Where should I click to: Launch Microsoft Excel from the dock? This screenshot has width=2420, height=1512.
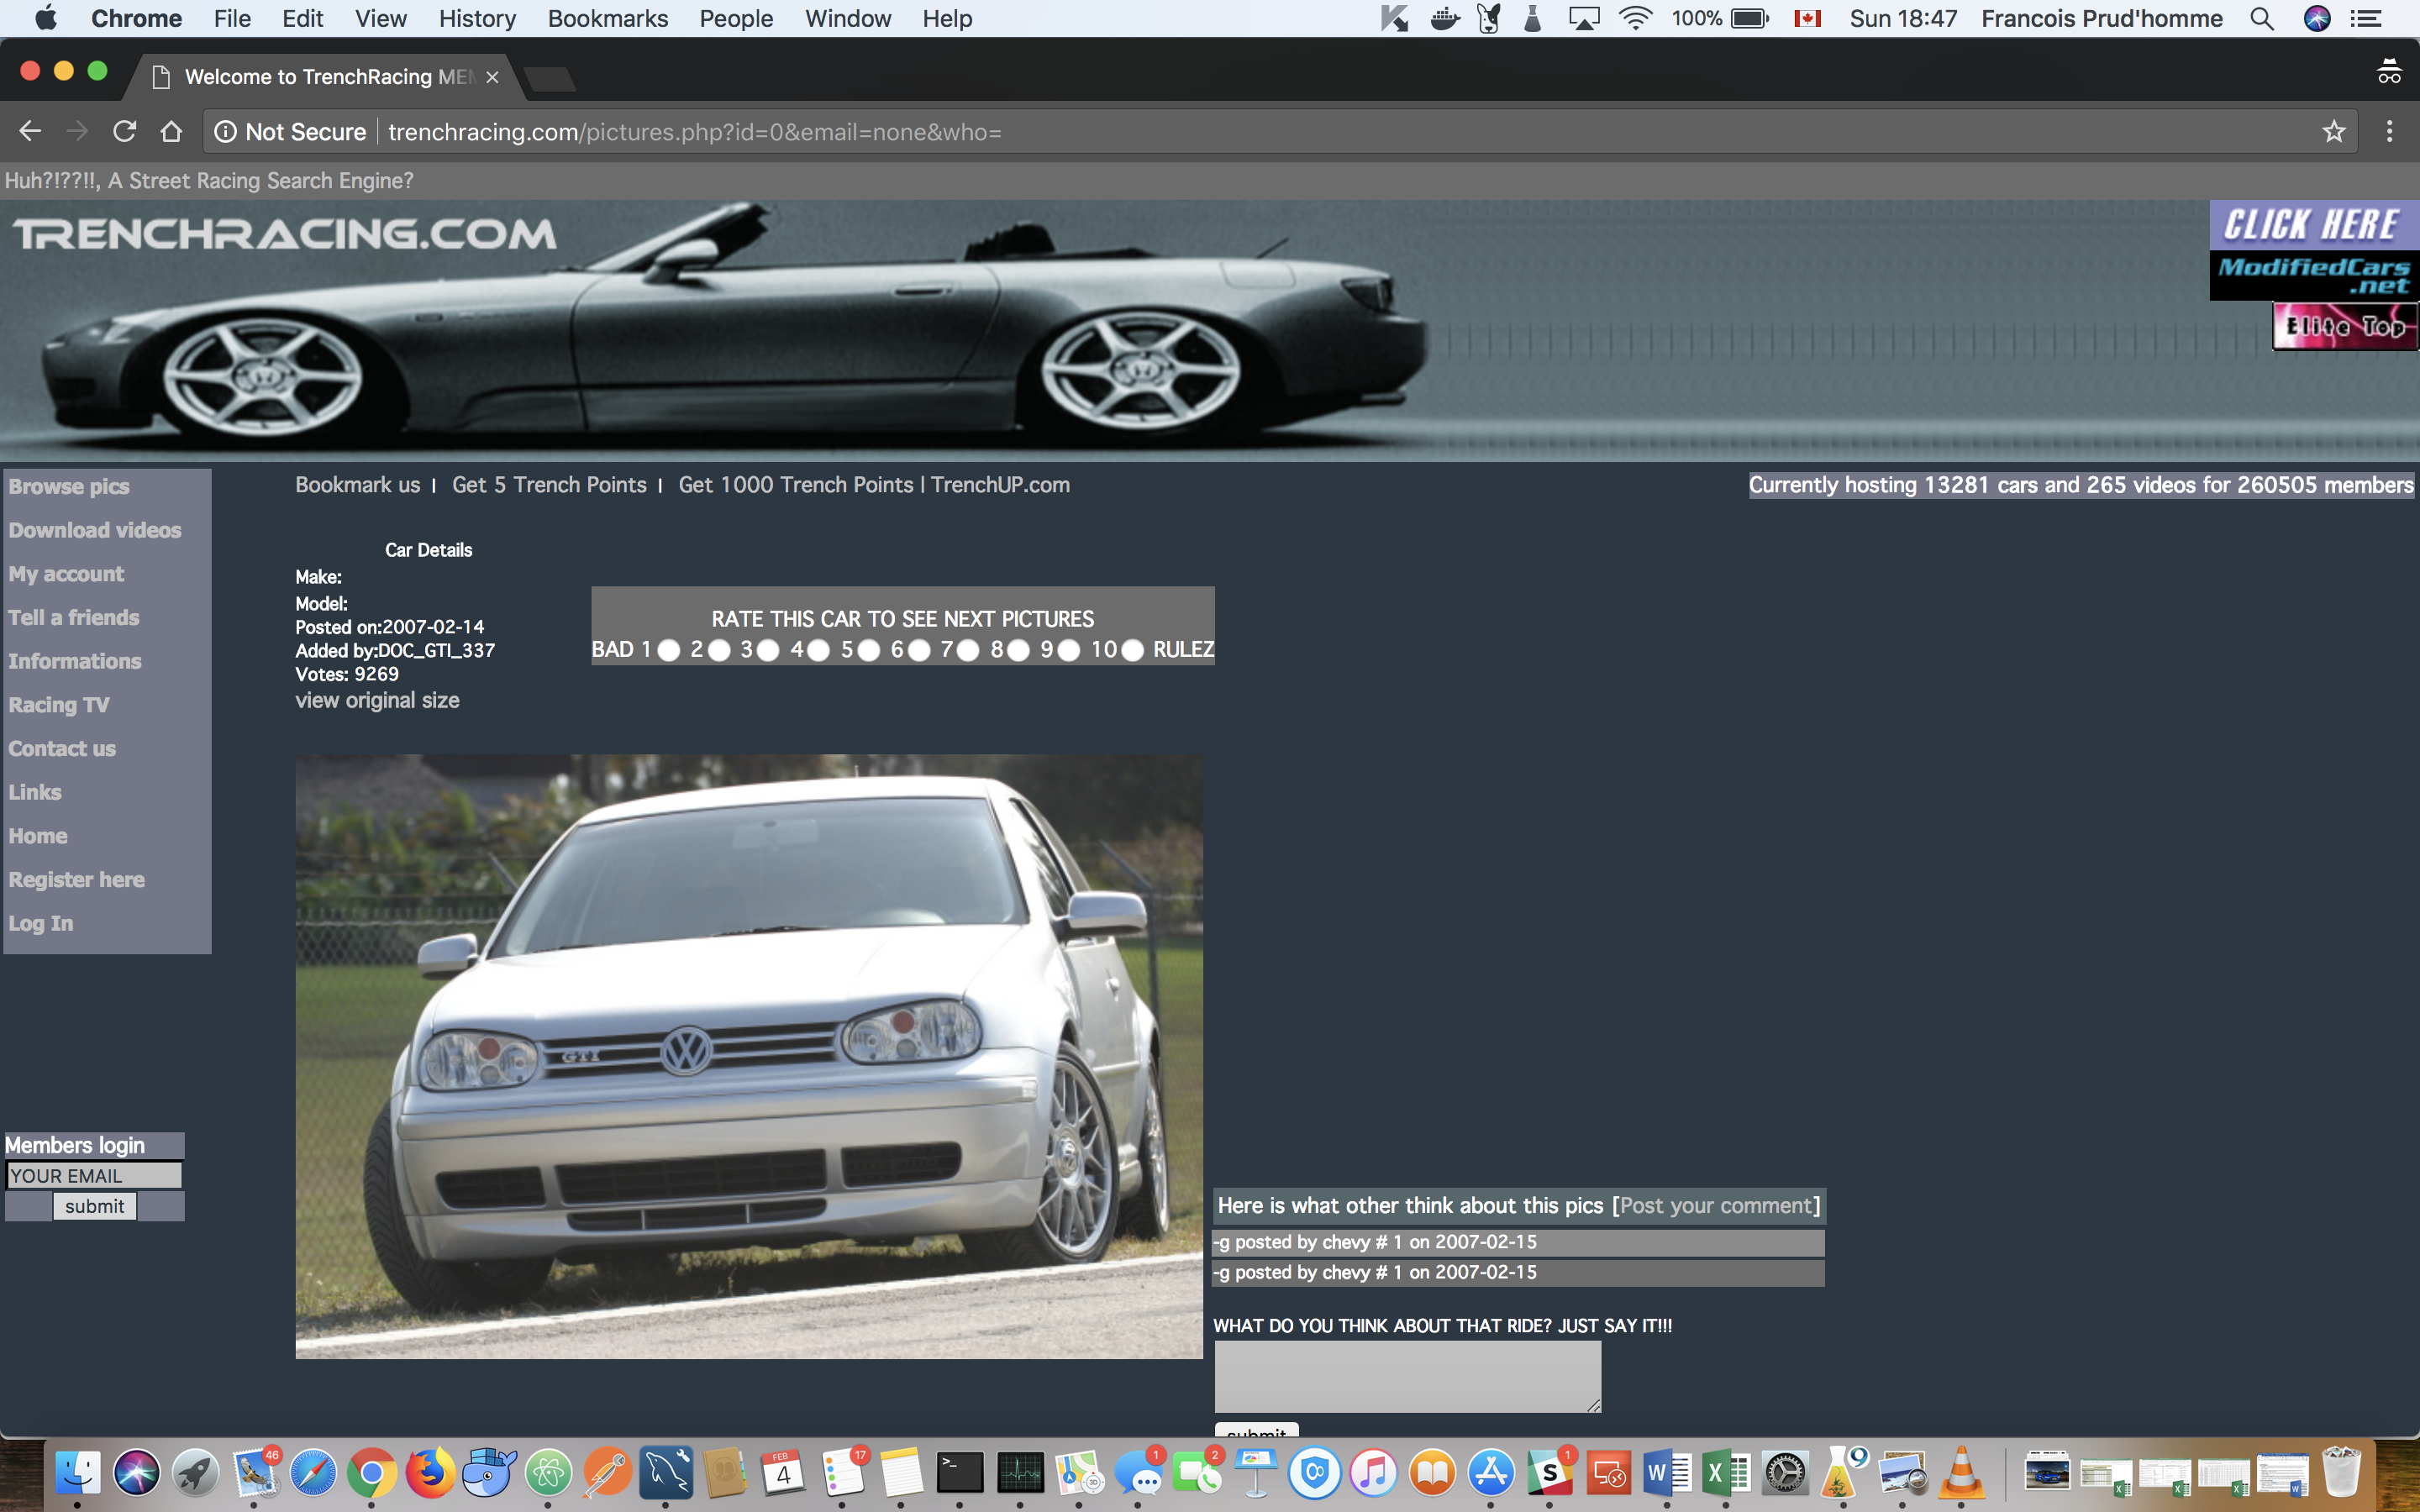(x=1726, y=1472)
